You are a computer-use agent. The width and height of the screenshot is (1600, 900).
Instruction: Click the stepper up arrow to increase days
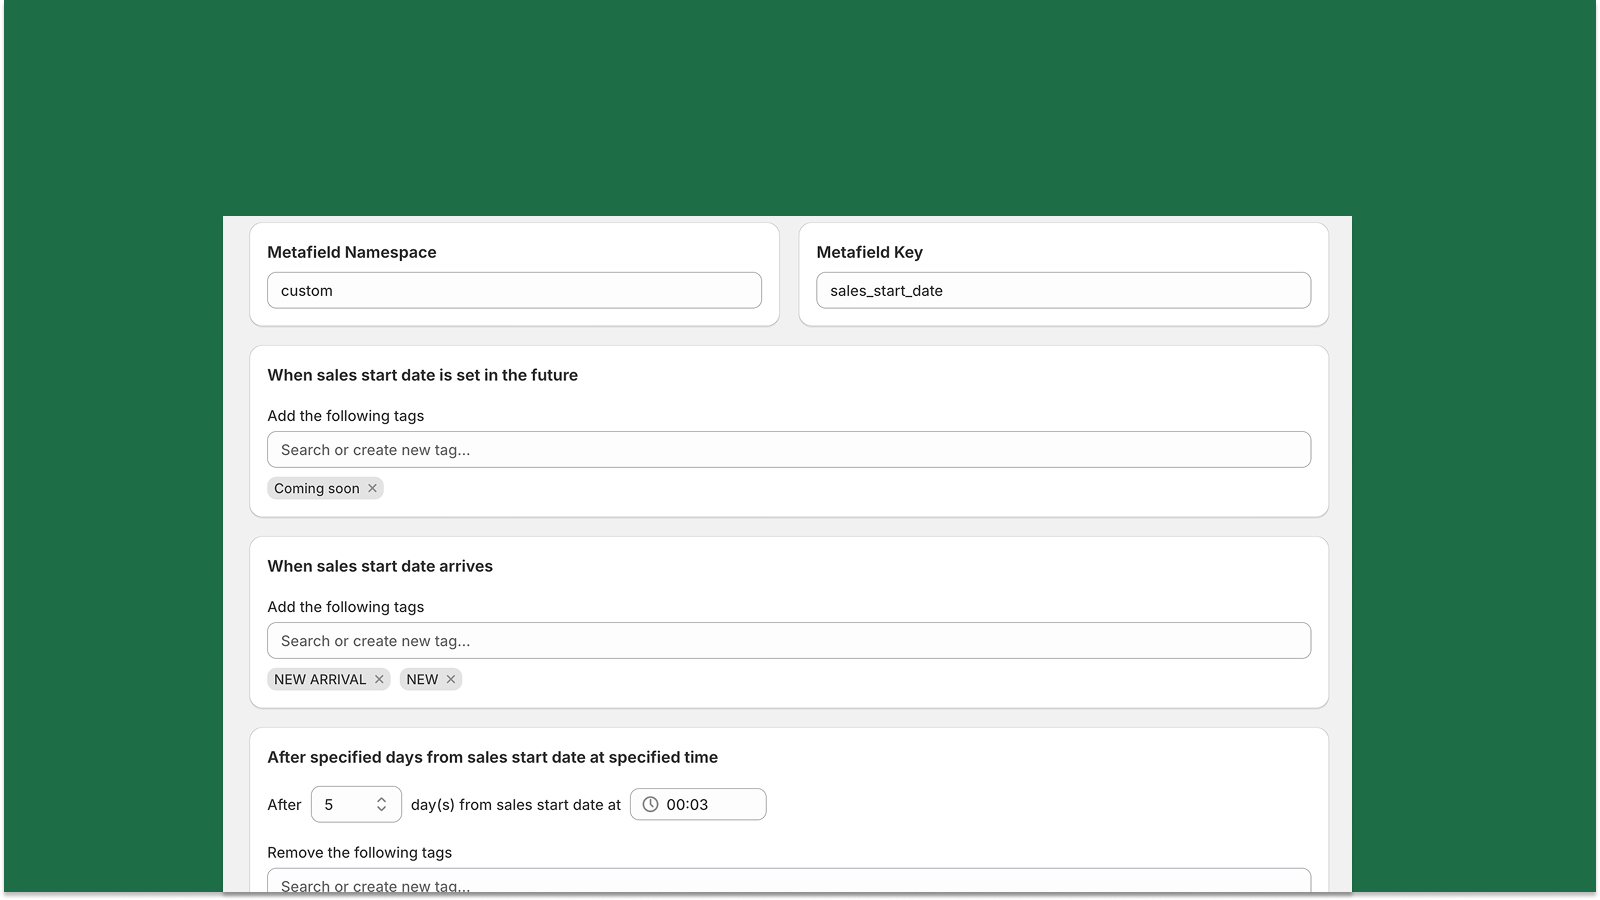(383, 799)
